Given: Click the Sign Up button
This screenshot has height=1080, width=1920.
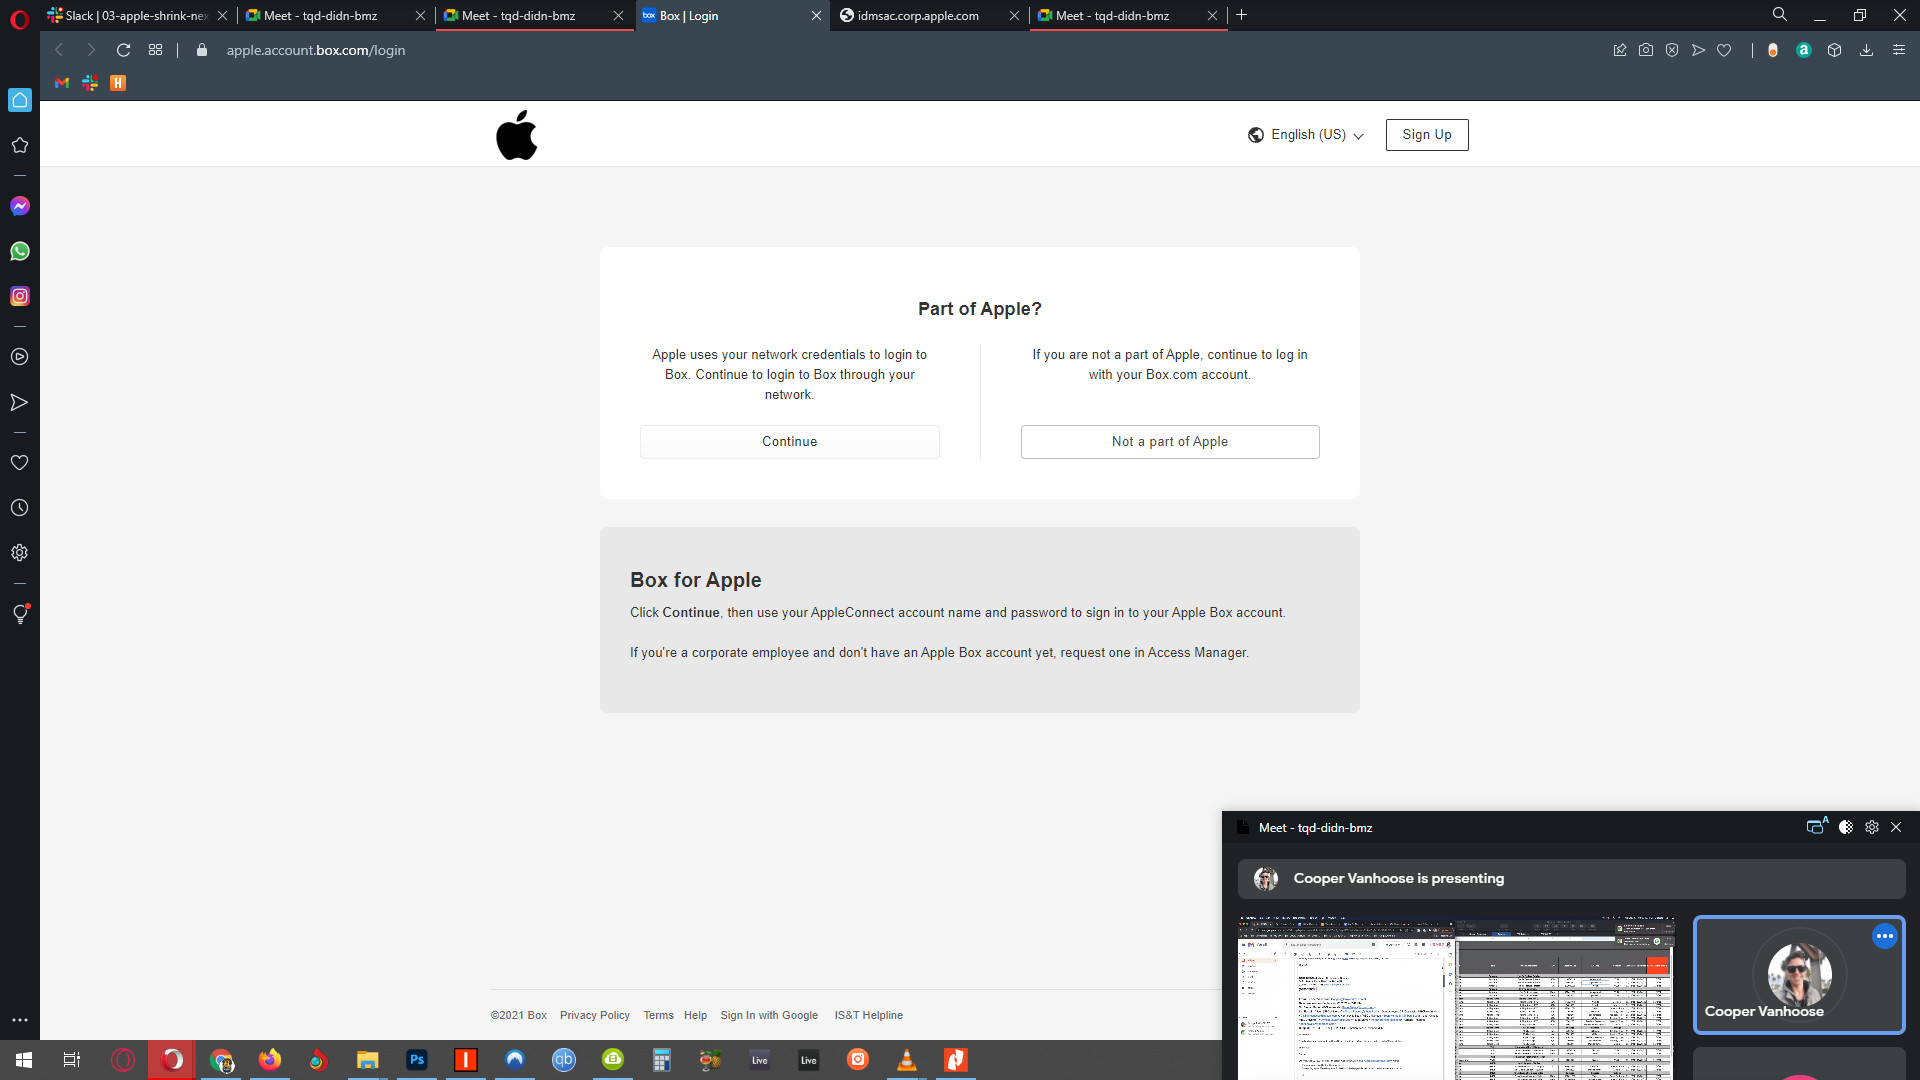Looking at the screenshot, I should point(1427,135).
